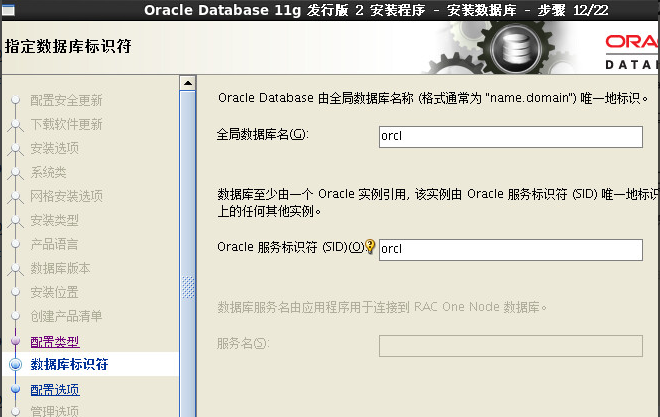
Task: Select the current 数据库标识符 step
Action: [x=69, y=364]
